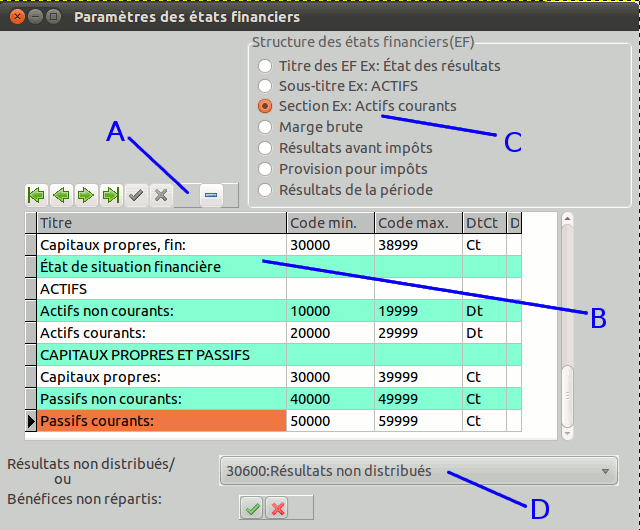Go to previous record arrow
This screenshot has width=640, height=530.
(x=61, y=195)
